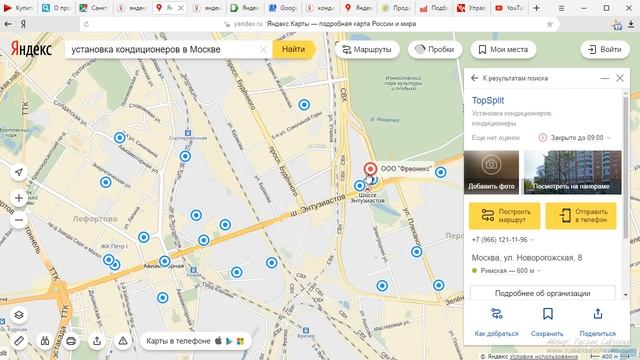Screen dimensions: 640x360
Task: Click the share map upload icon
Action: click(x=97, y=341)
